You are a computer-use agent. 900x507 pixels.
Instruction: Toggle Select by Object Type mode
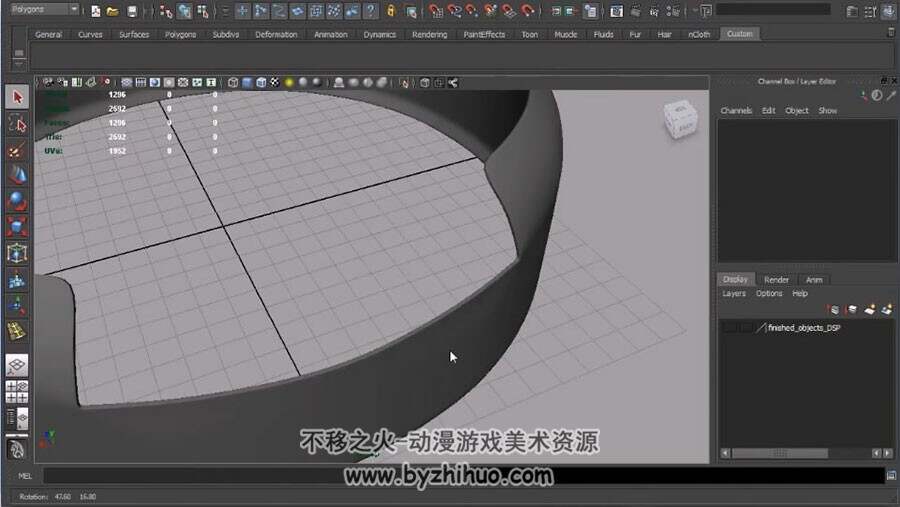click(184, 11)
